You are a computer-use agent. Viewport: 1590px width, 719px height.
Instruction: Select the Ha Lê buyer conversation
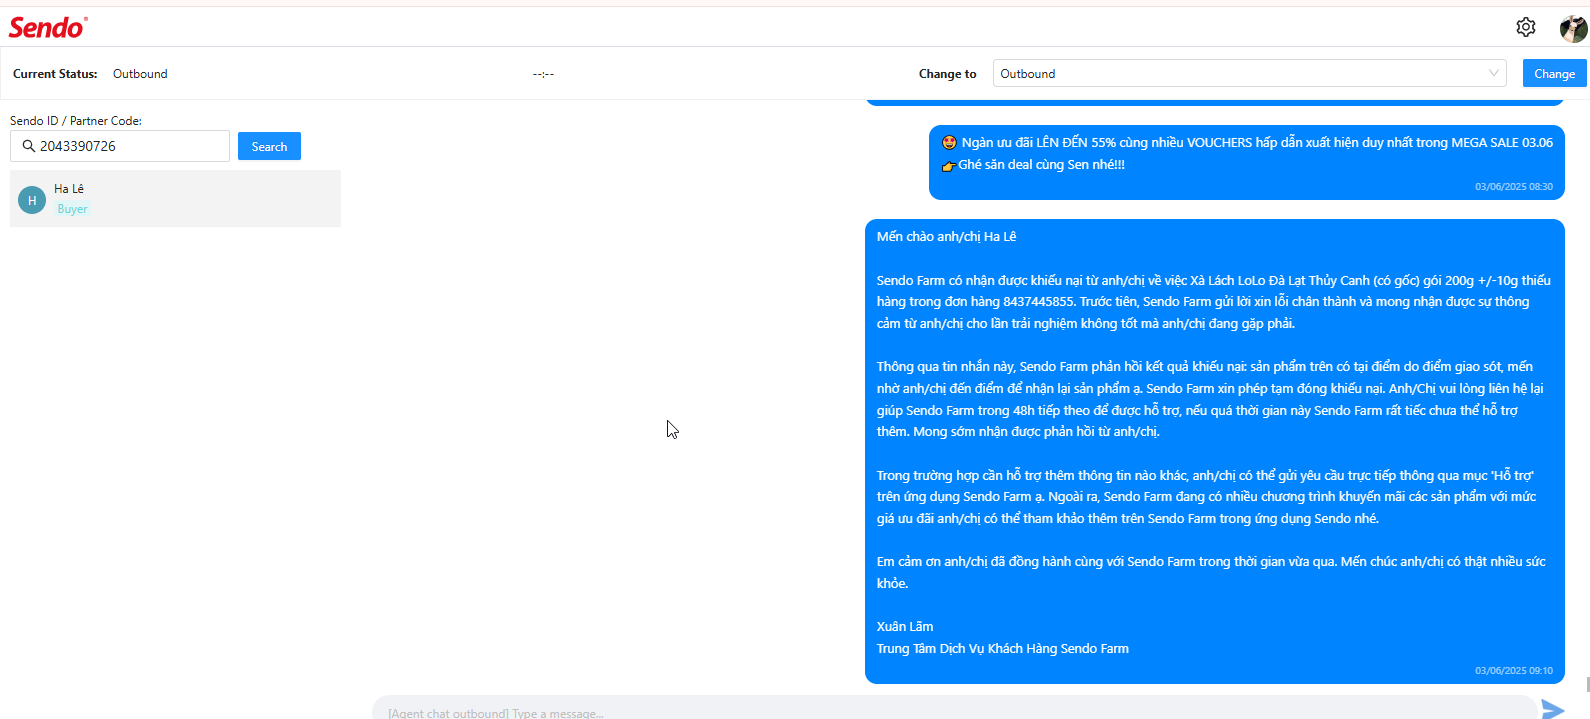(x=175, y=198)
